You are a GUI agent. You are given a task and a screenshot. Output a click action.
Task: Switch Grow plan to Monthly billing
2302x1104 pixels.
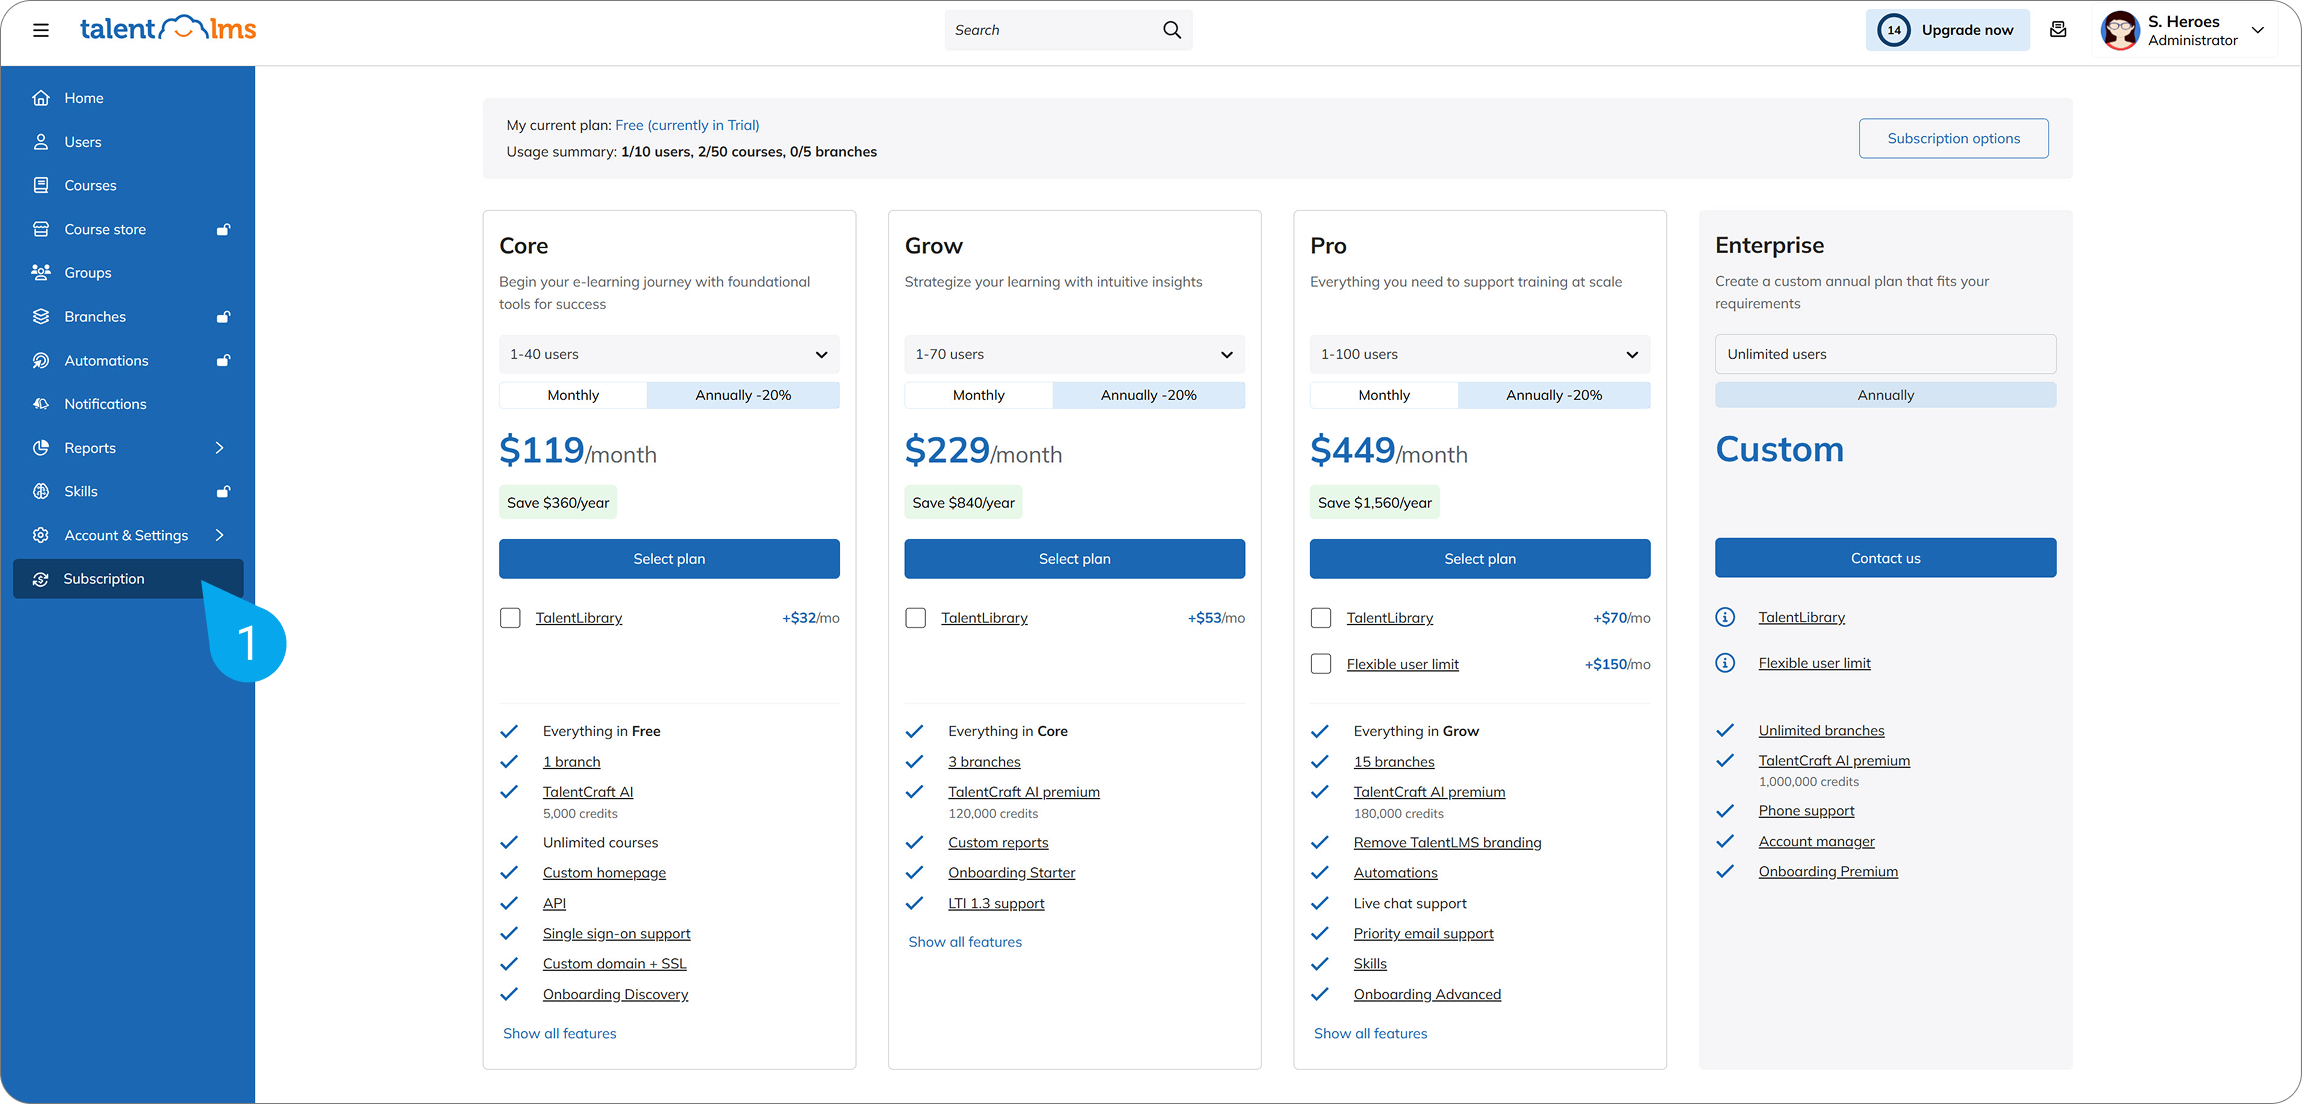tap(979, 395)
